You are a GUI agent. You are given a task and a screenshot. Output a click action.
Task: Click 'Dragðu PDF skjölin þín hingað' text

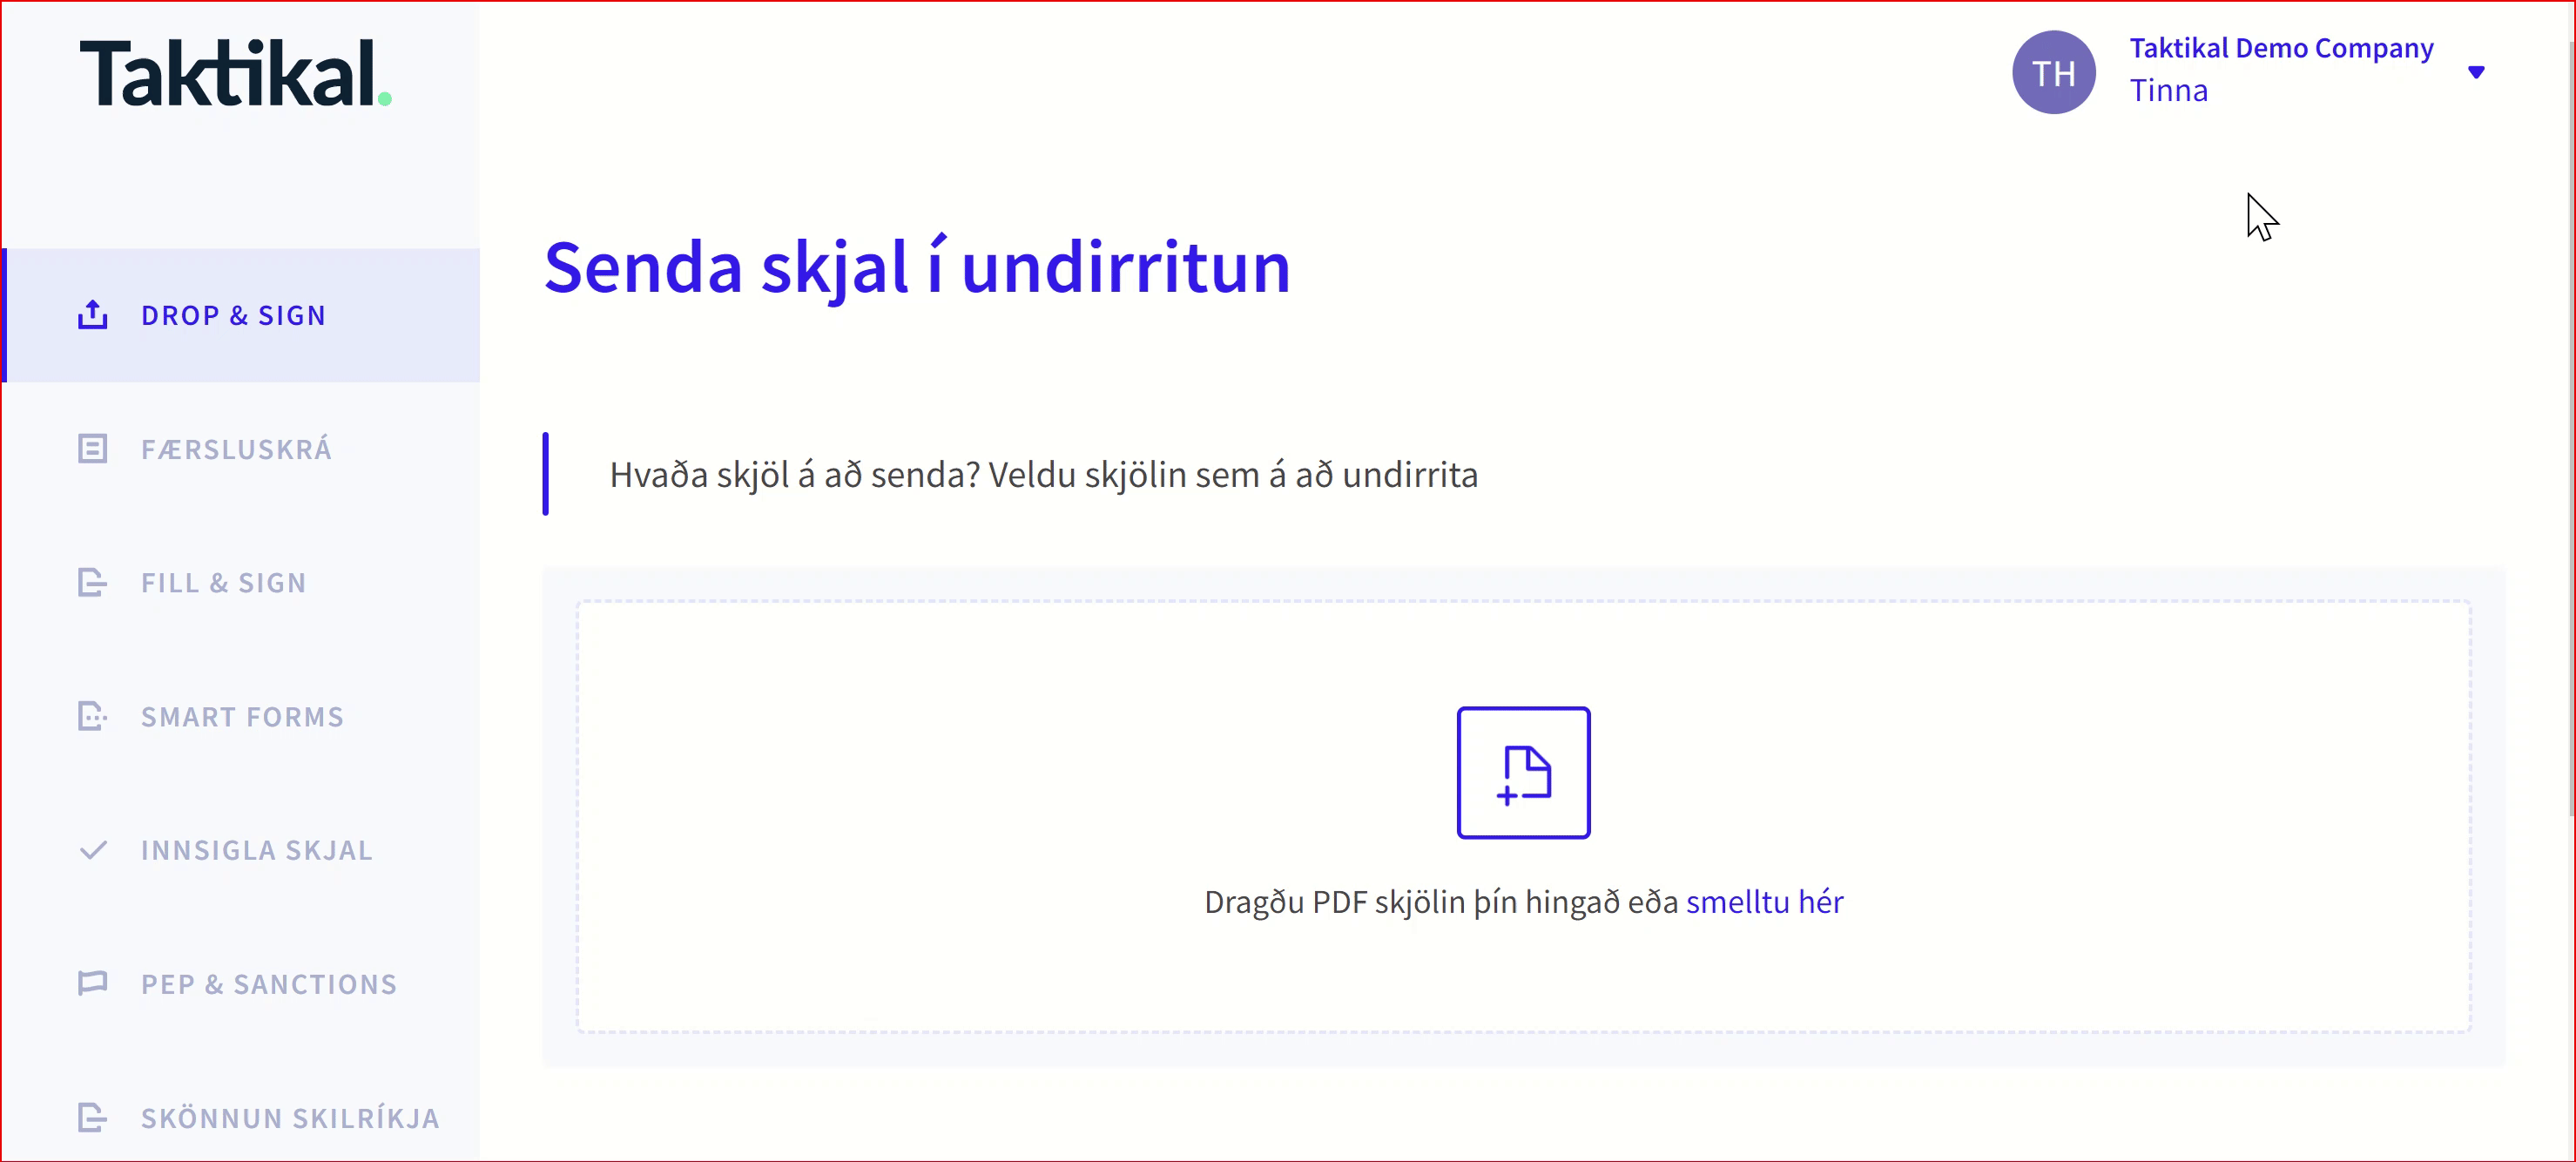[1410, 902]
